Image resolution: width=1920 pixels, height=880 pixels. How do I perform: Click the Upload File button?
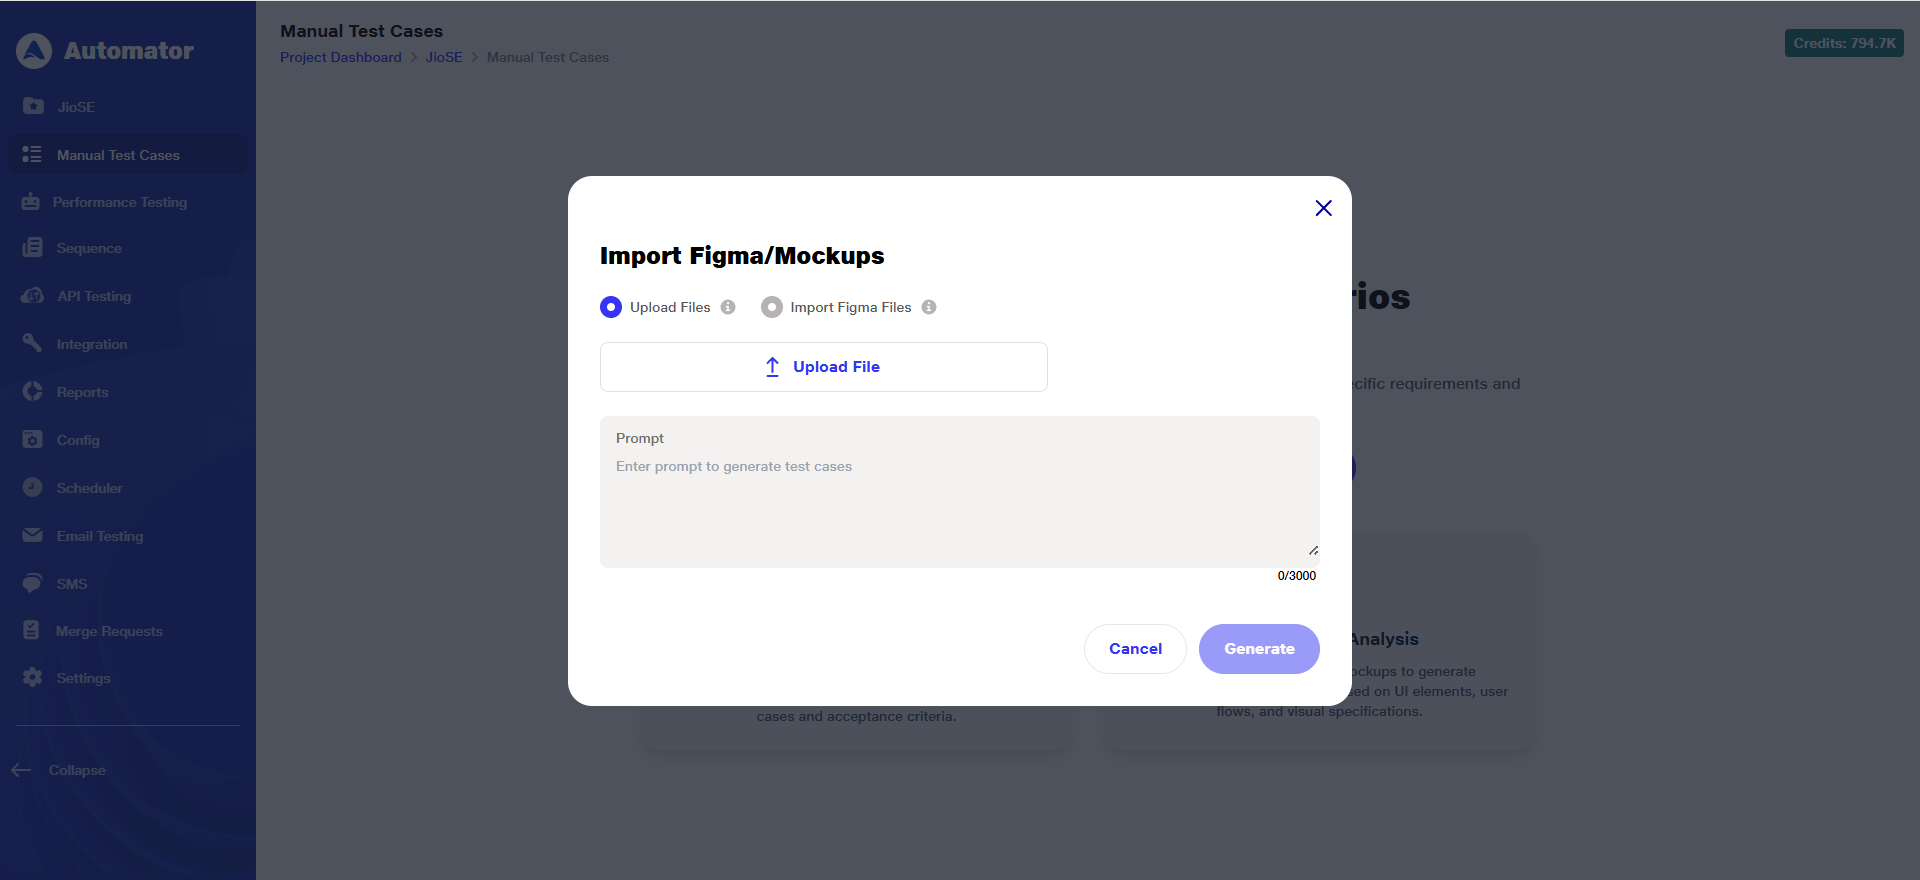[x=823, y=367]
